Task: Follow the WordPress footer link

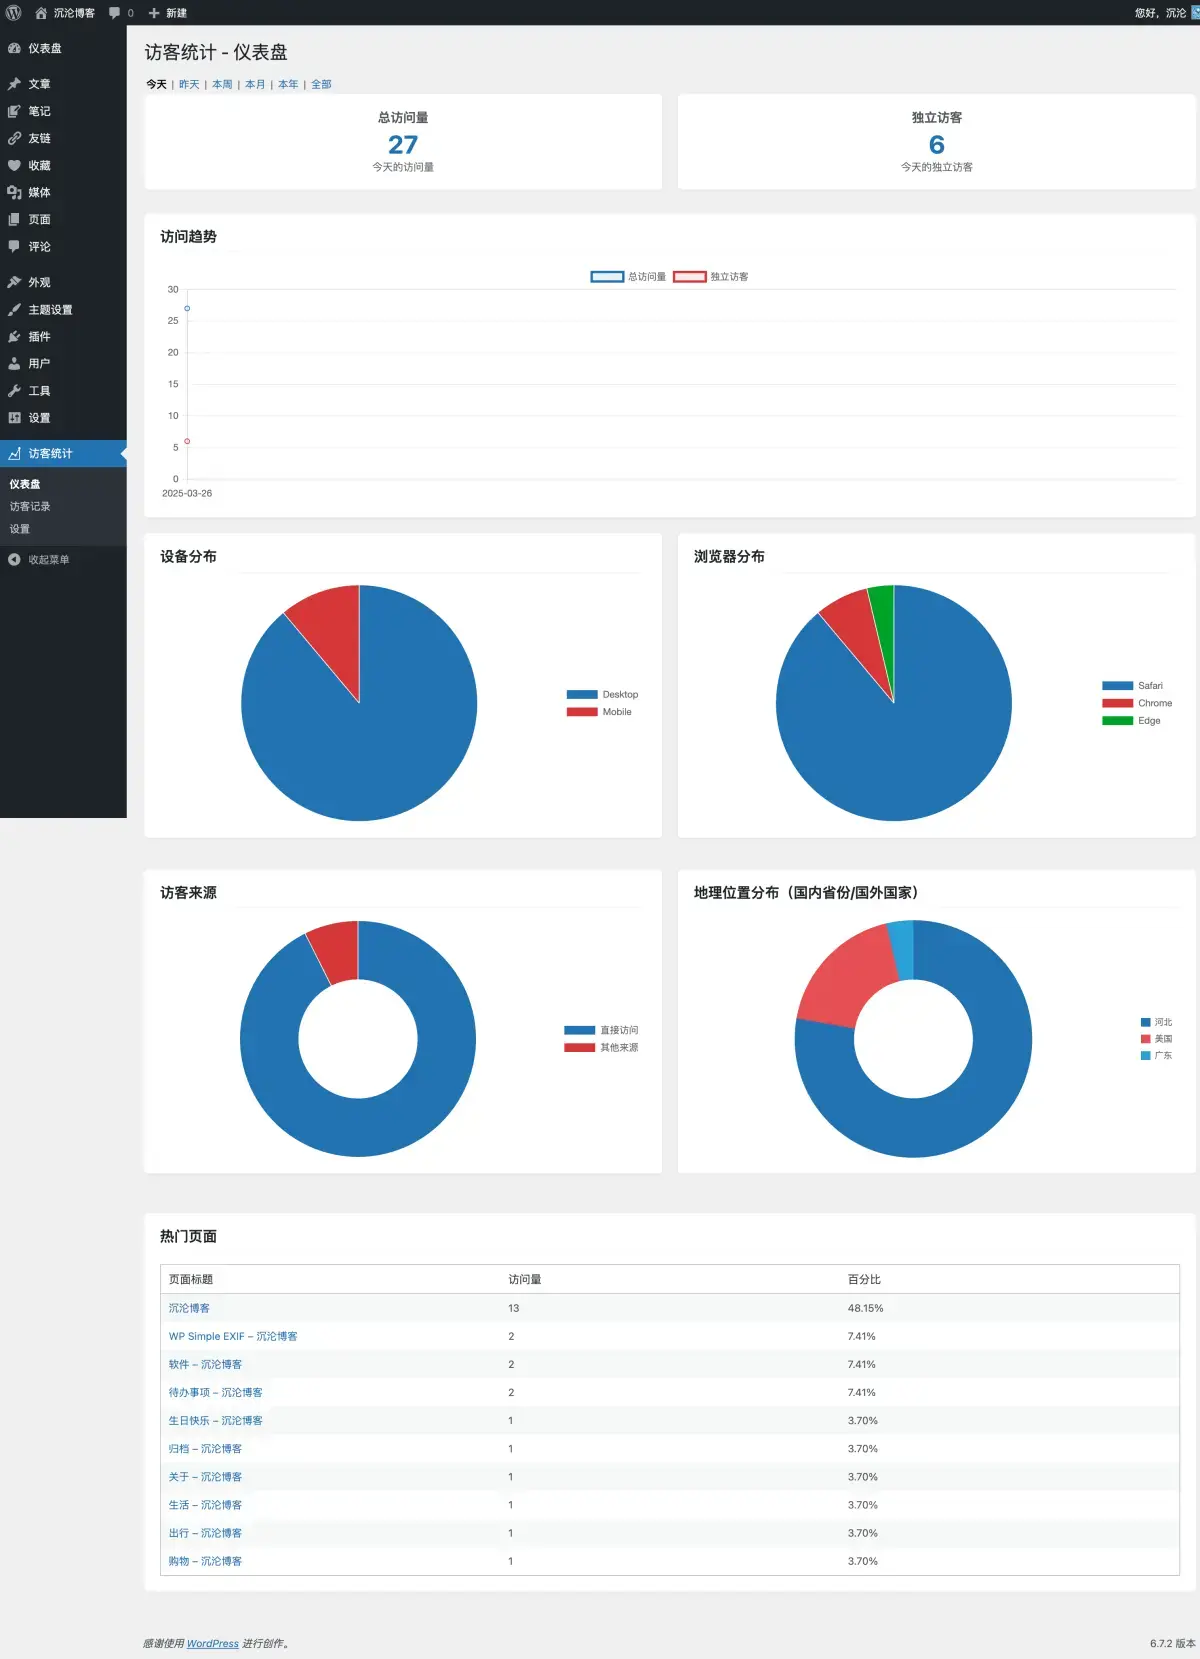Action: (212, 1643)
